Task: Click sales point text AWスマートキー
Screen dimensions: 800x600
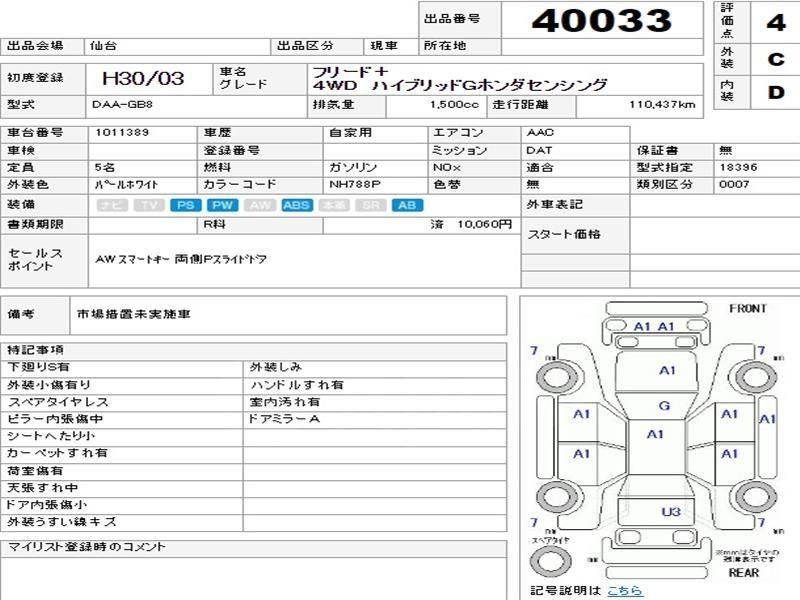Action: (133, 259)
